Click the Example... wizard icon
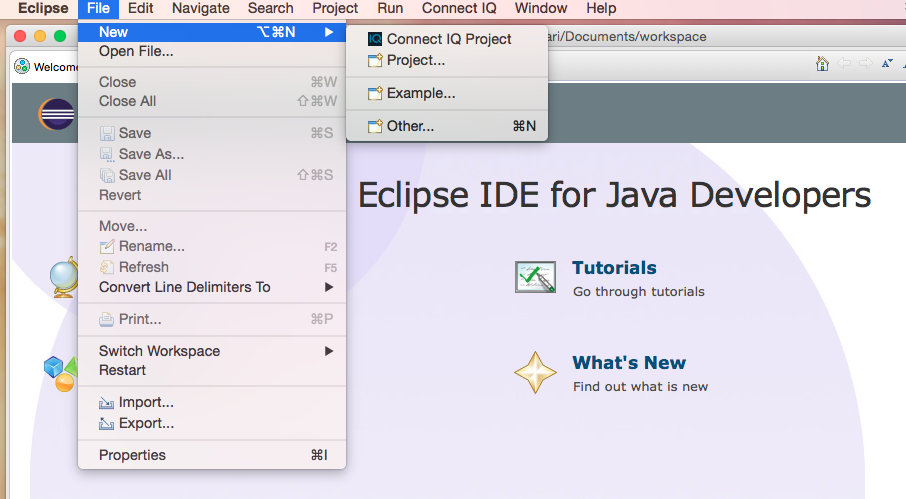The image size is (906, 499). pyautogui.click(x=375, y=93)
